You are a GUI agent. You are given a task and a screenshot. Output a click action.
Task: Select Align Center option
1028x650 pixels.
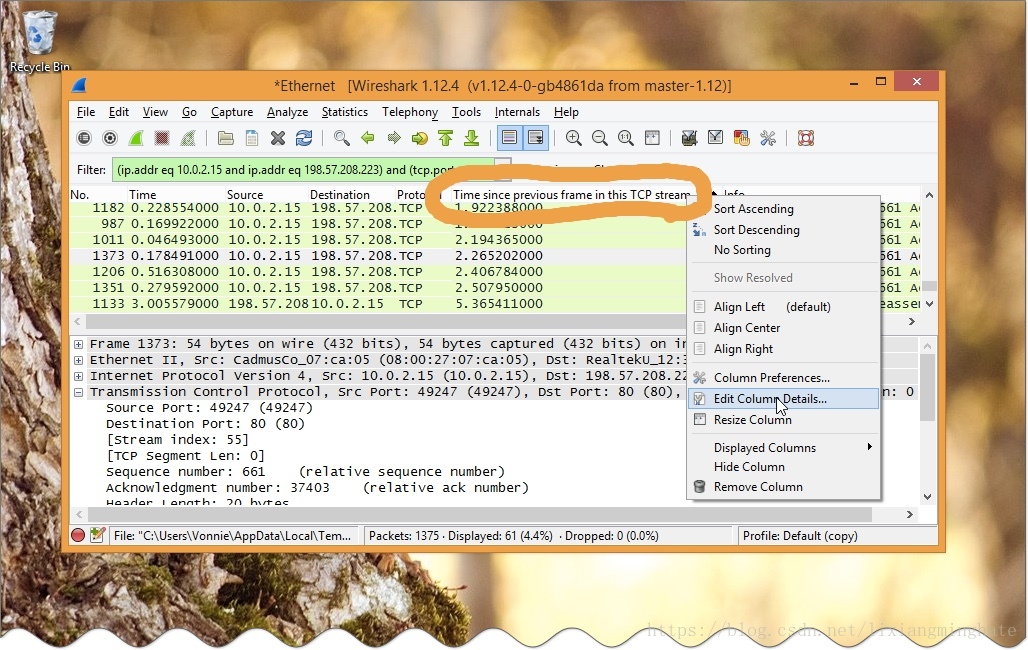pos(783,328)
